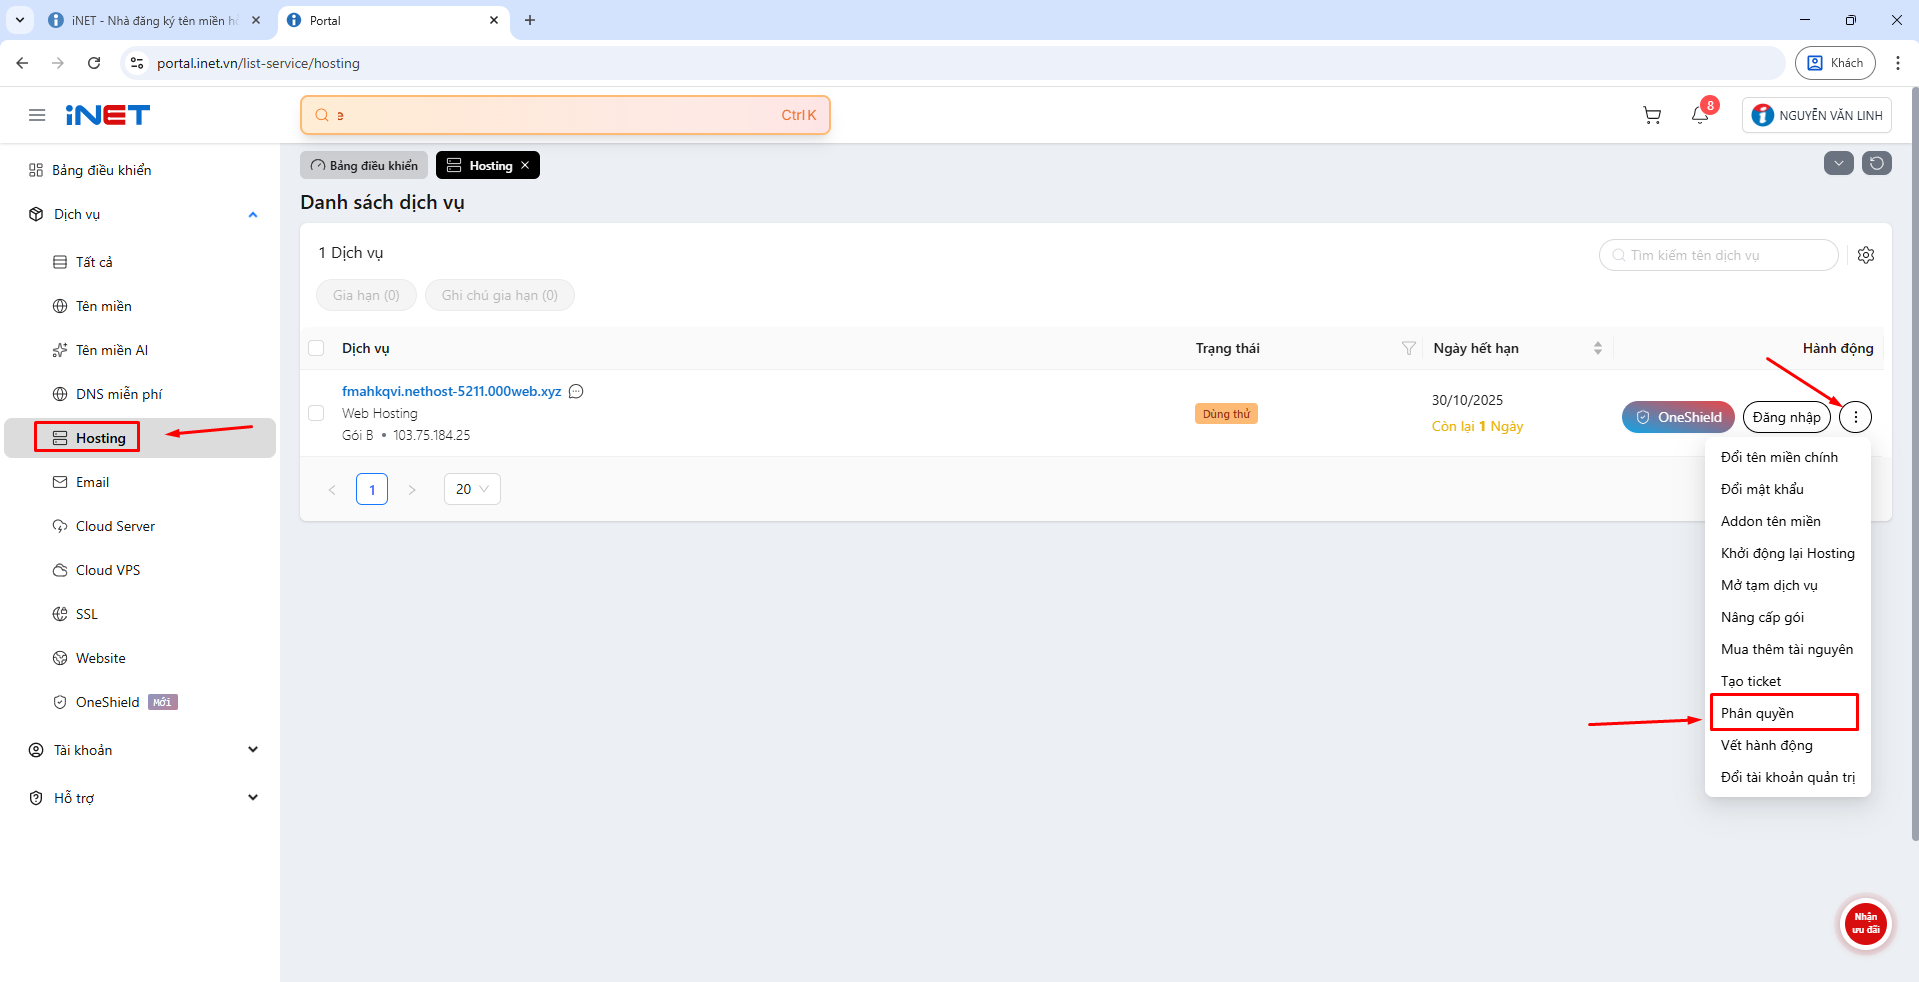
Task: Open the notifications bell
Action: click(1700, 115)
